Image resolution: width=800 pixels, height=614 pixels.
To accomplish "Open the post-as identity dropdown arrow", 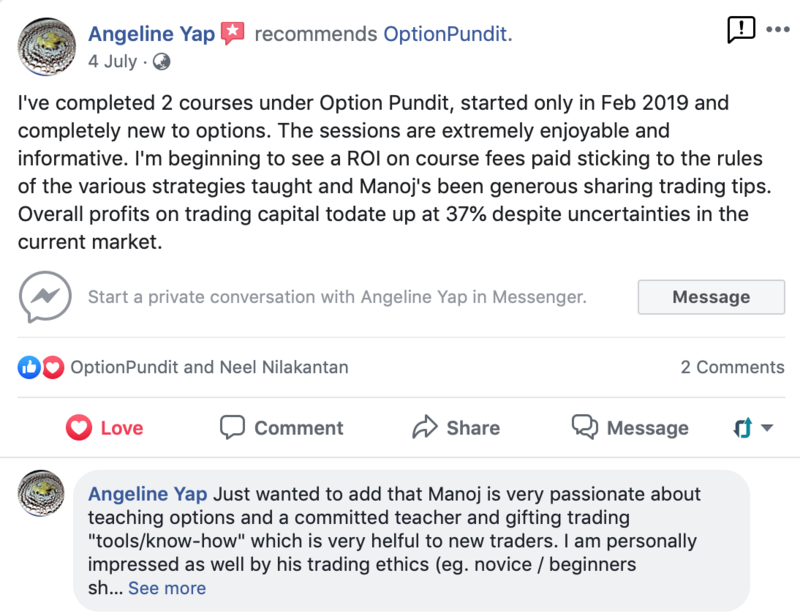I will pyautogui.click(x=767, y=428).
